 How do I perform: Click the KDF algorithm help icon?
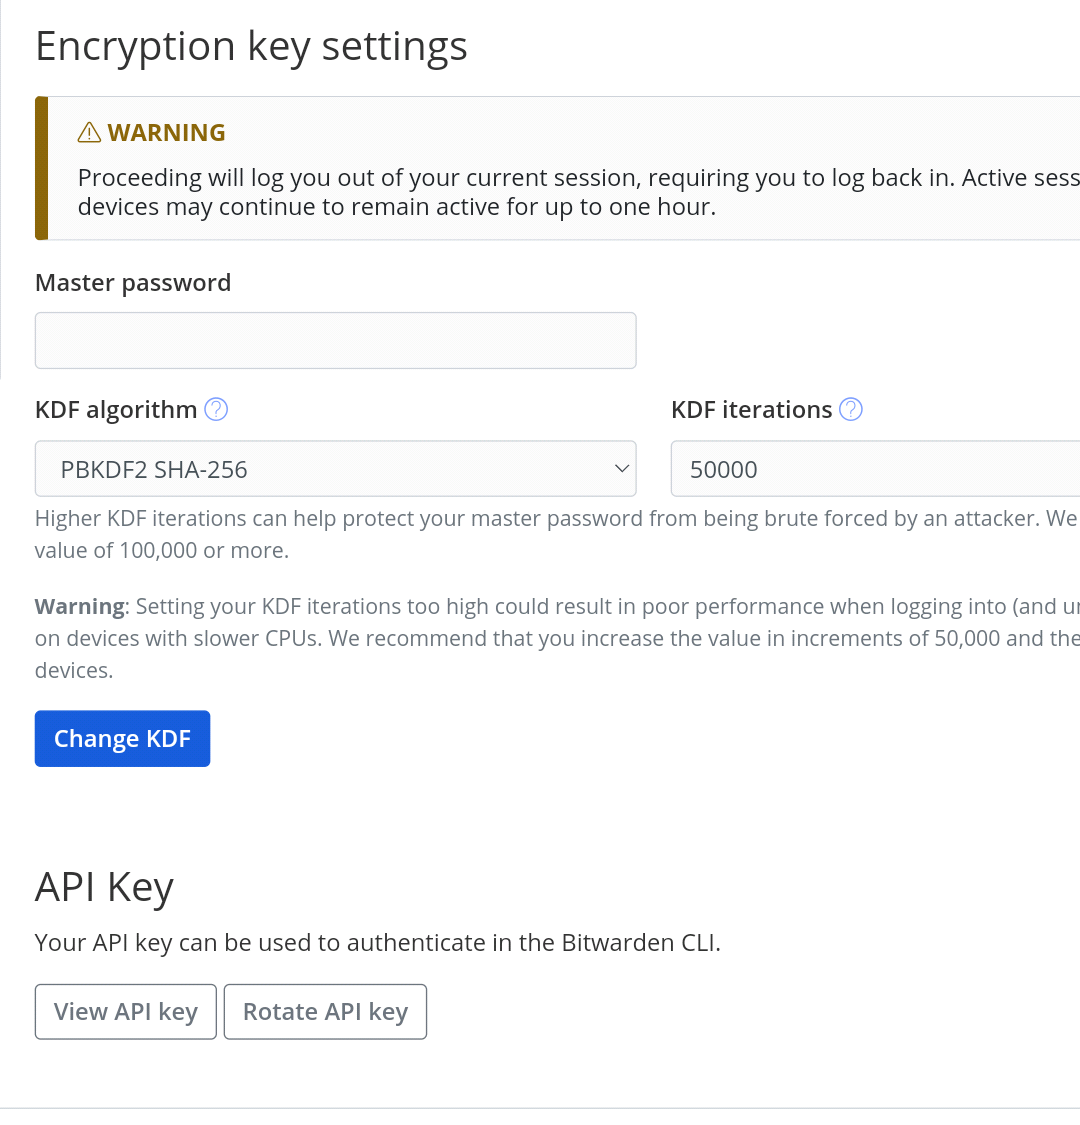[216, 409]
